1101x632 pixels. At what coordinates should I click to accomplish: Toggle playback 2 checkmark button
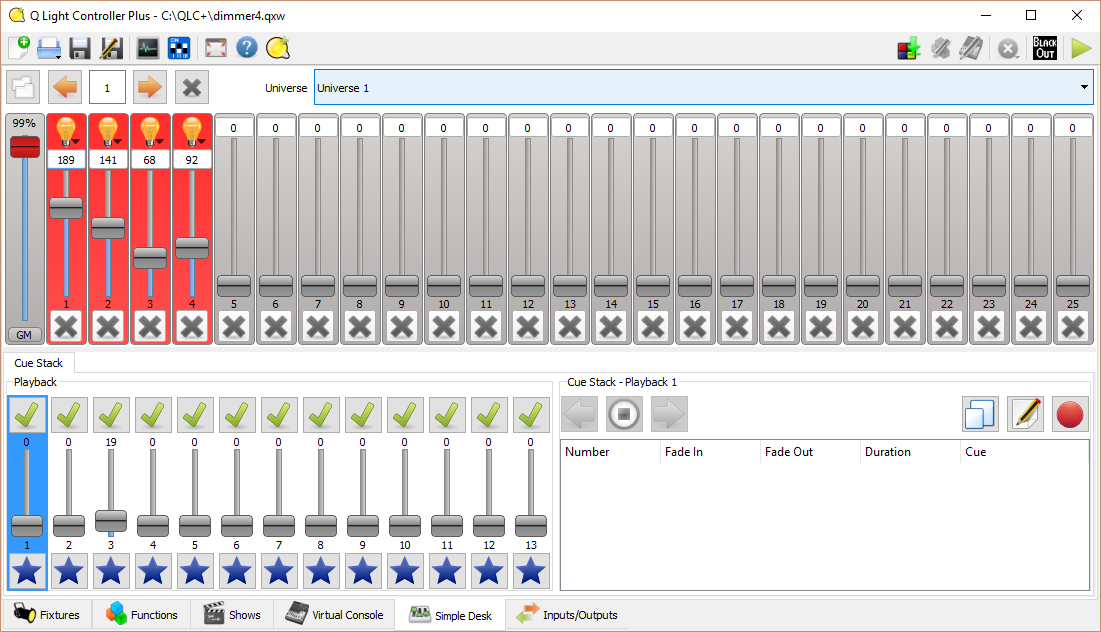pyautogui.click(x=69, y=414)
